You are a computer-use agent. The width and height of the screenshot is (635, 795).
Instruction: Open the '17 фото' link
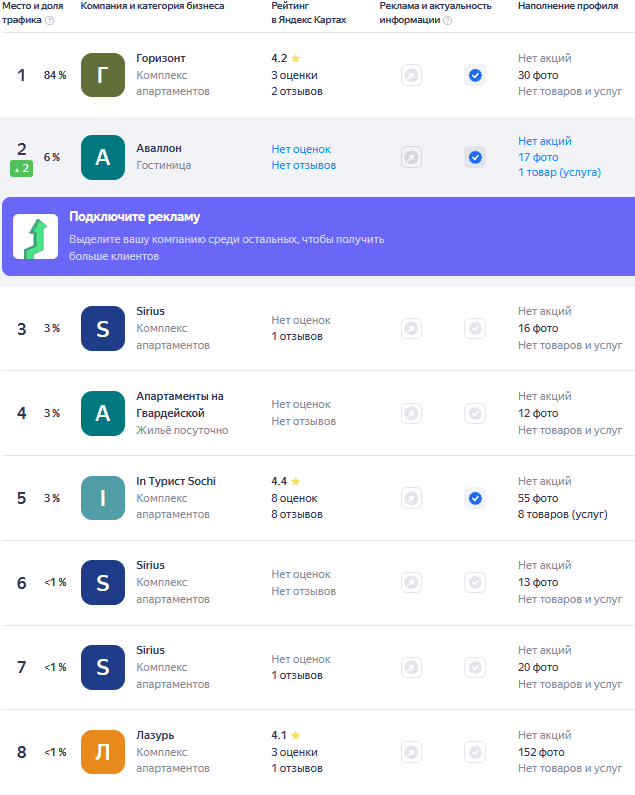pos(538,157)
